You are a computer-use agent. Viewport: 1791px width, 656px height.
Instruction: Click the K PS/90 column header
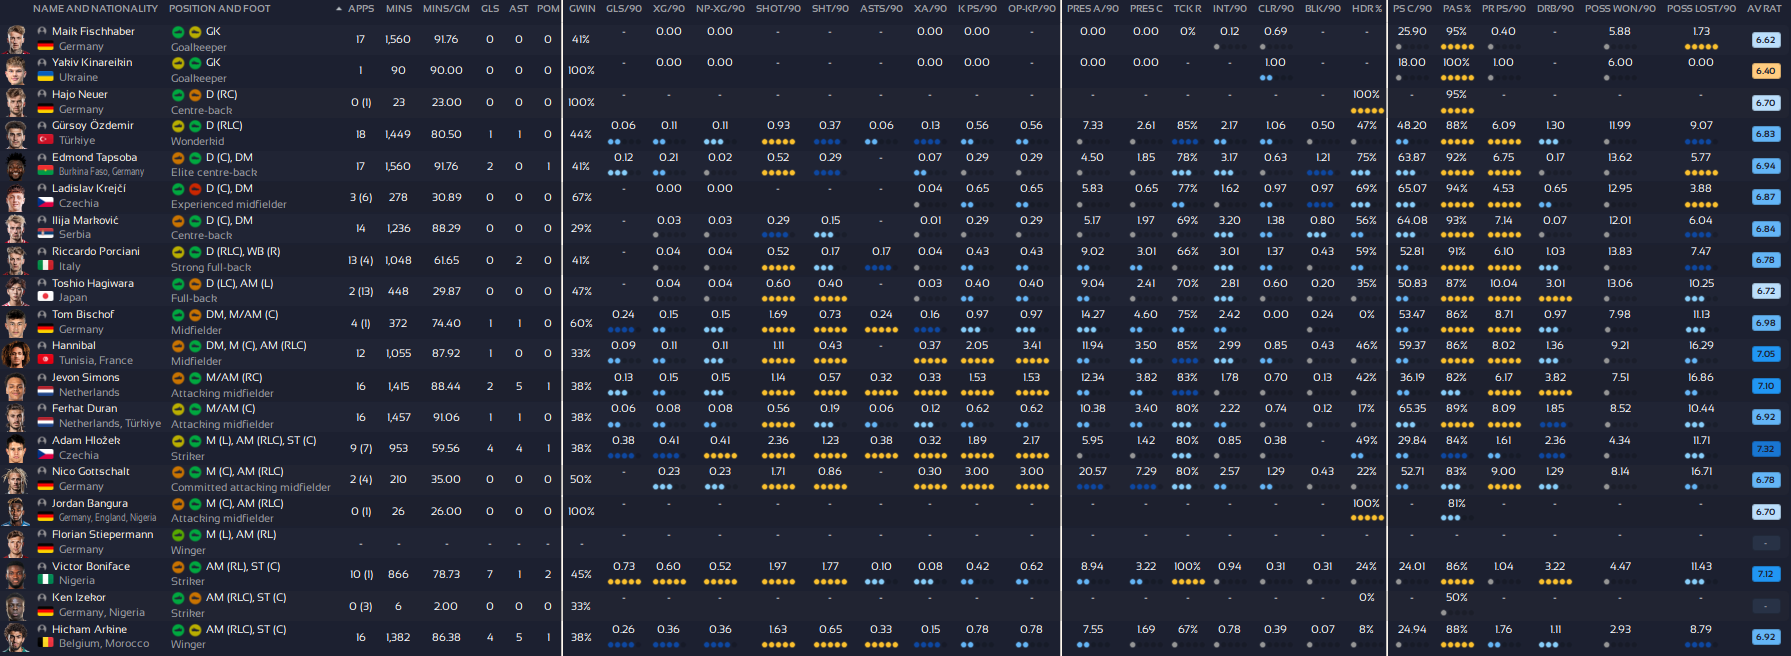pos(977,9)
